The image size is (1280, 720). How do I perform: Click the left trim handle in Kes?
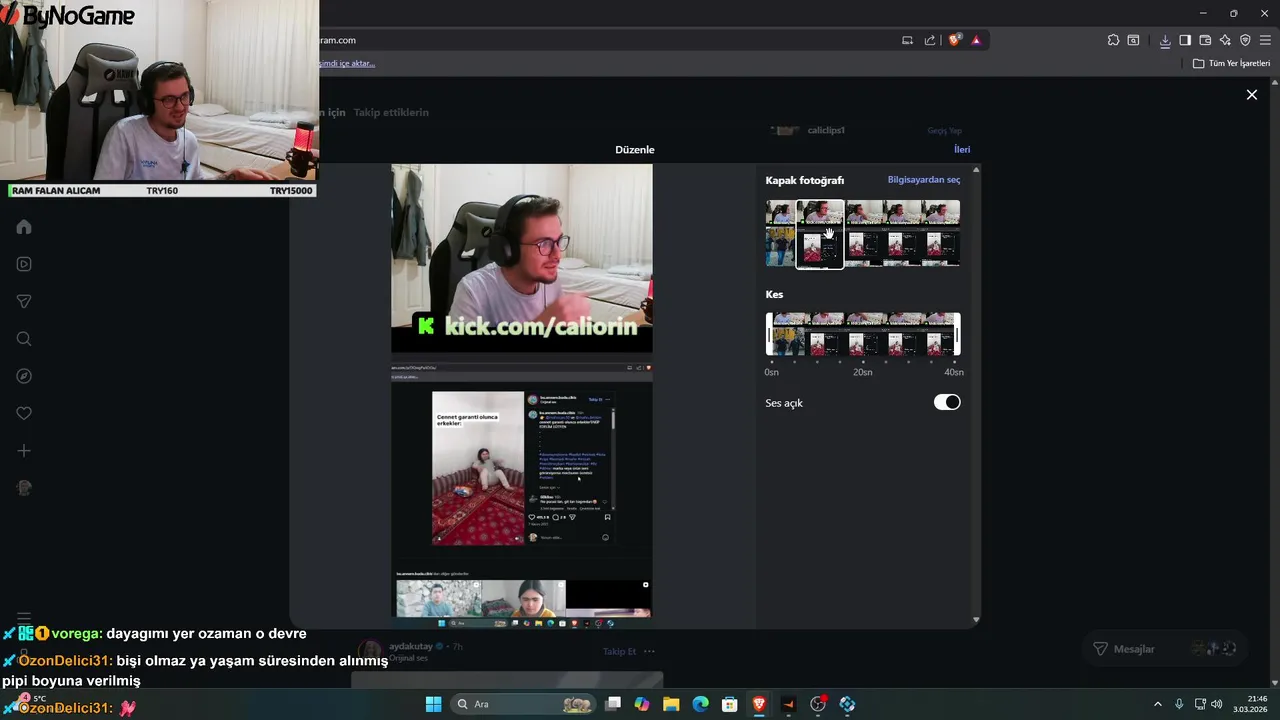click(769, 334)
